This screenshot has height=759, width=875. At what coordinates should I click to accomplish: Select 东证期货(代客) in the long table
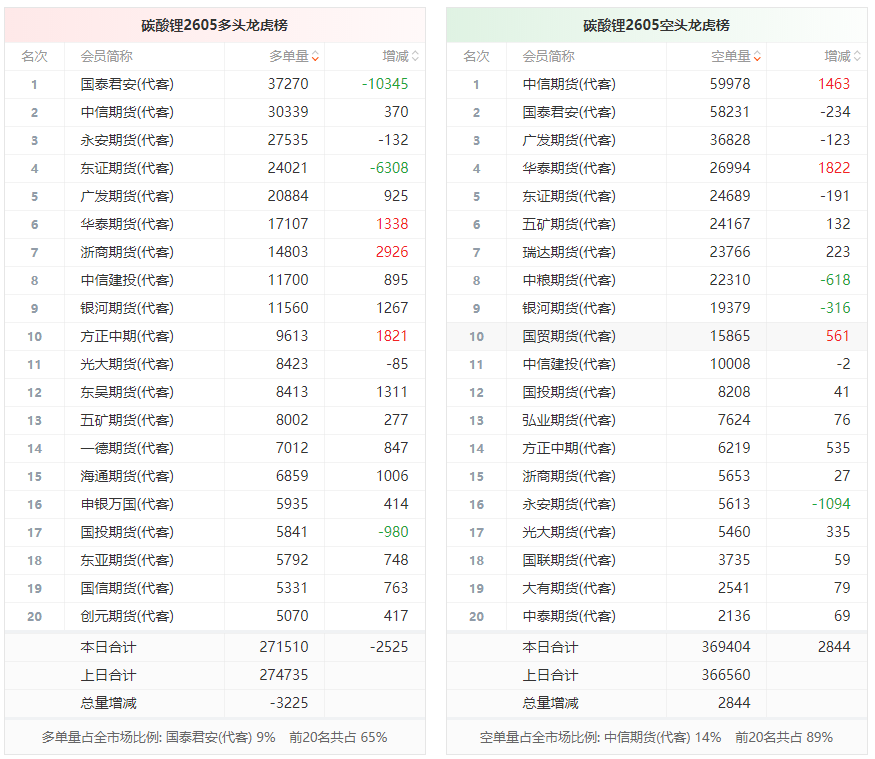(x=127, y=168)
